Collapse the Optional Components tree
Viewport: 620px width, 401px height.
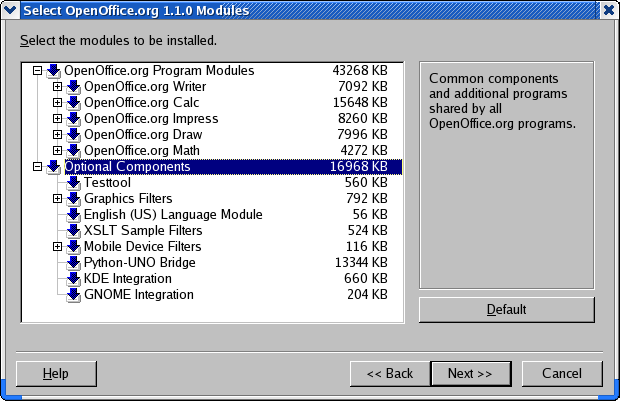pos(37,166)
